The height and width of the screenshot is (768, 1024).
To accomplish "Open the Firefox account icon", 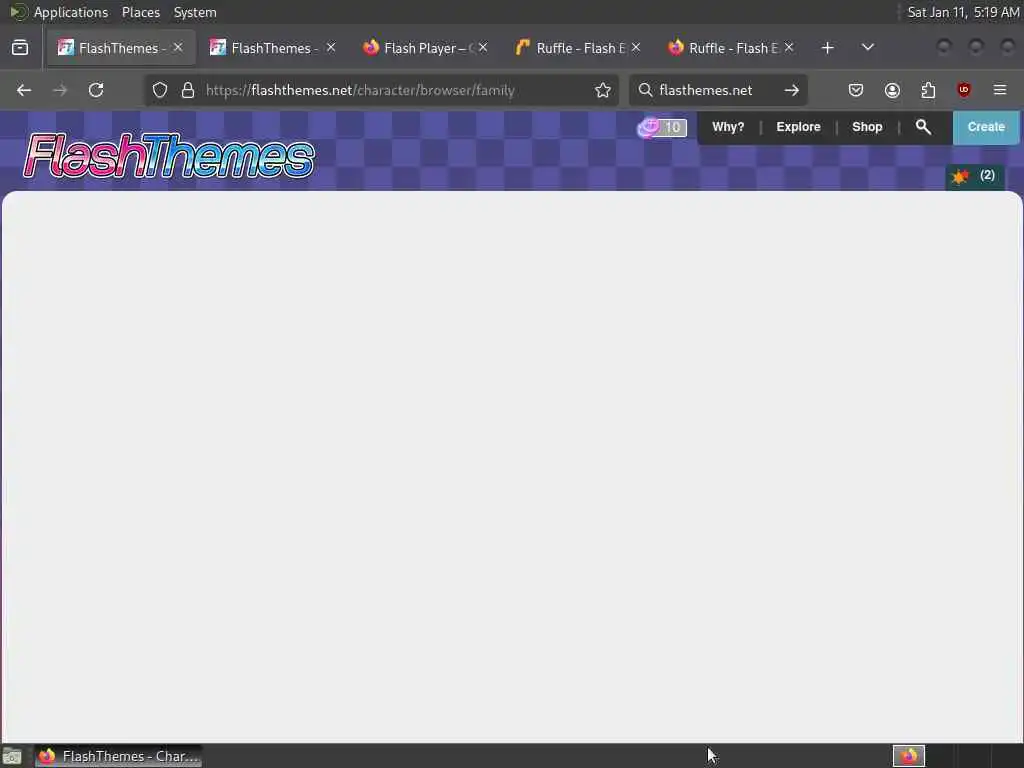I will (x=892, y=90).
